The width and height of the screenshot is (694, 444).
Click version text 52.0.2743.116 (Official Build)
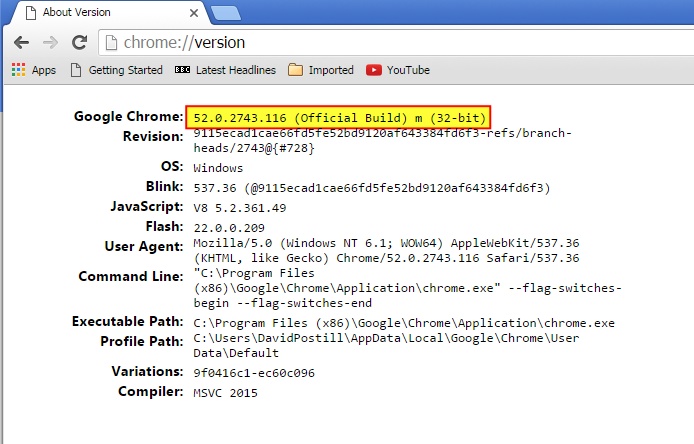tap(300, 118)
